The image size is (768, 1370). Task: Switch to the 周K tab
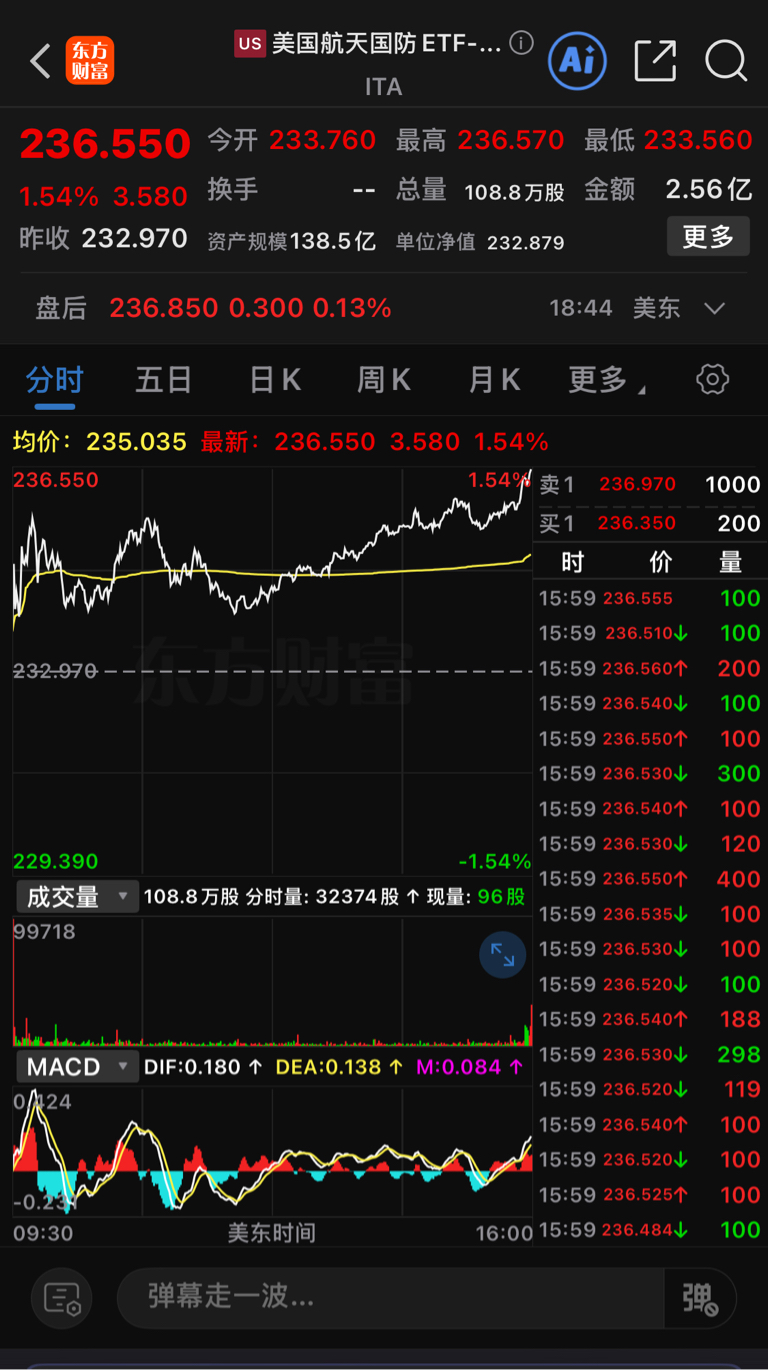384,380
